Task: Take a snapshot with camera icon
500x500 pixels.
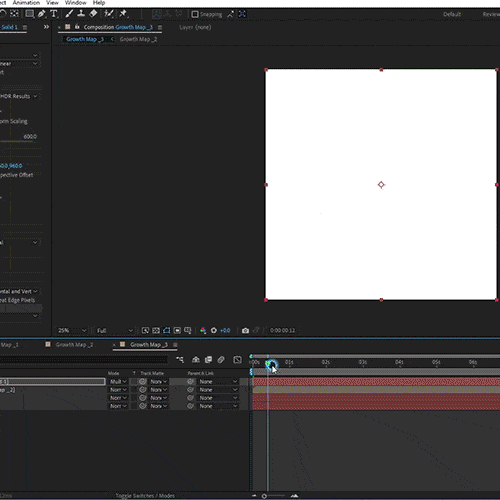Action: click(245, 330)
